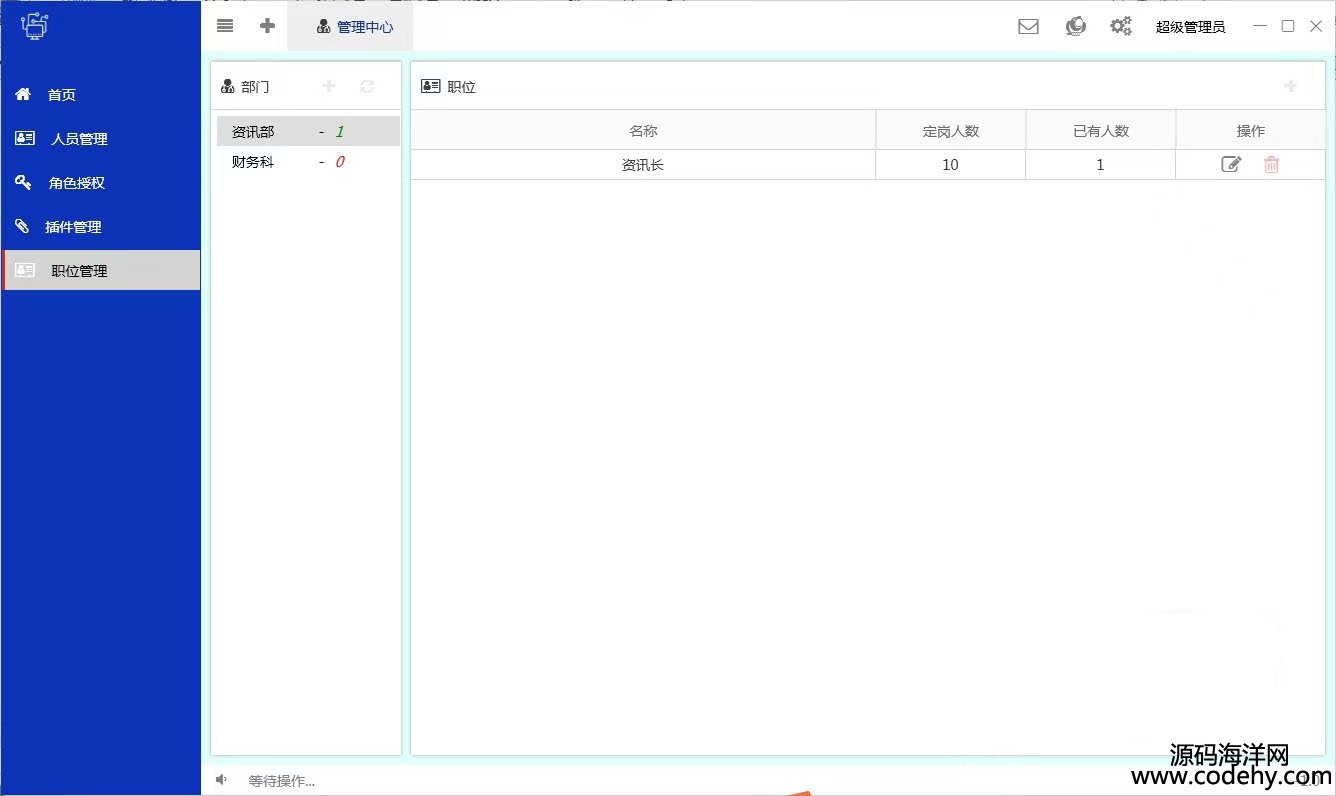The width and height of the screenshot is (1336, 796).
Task: Toggle the hamburger menu icon
Action: 225,26
